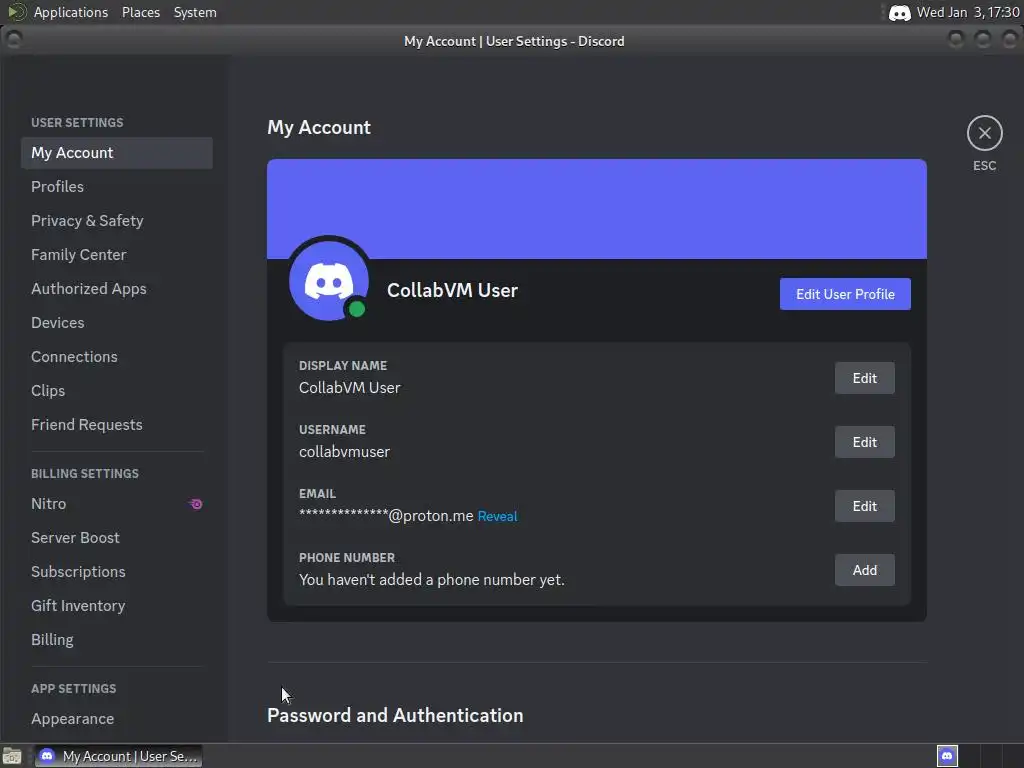Open Billing page
This screenshot has height=768, width=1024.
117,639
